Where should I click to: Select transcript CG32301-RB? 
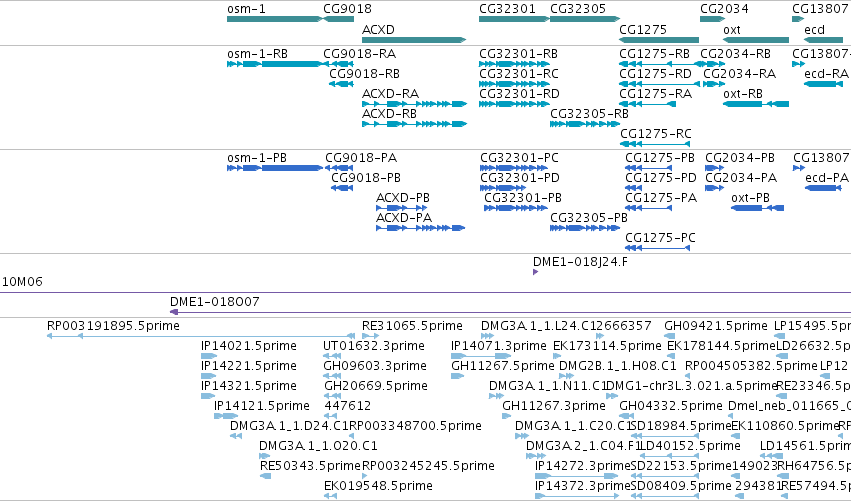[514, 64]
